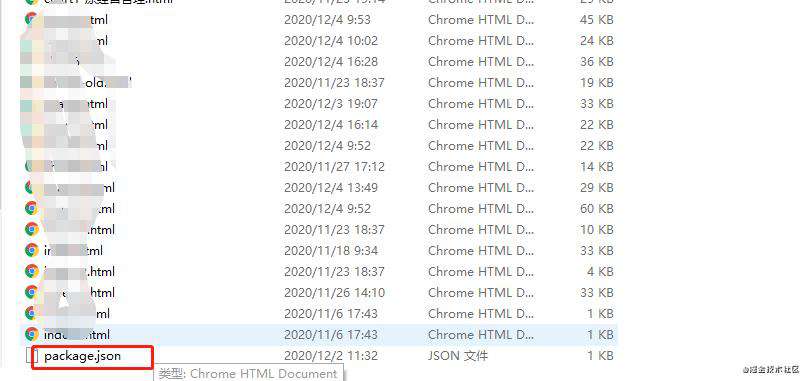Click Chrome icon of the 4 KB file
The height and width of the screenshot is (381, 808).
[31, 271]
